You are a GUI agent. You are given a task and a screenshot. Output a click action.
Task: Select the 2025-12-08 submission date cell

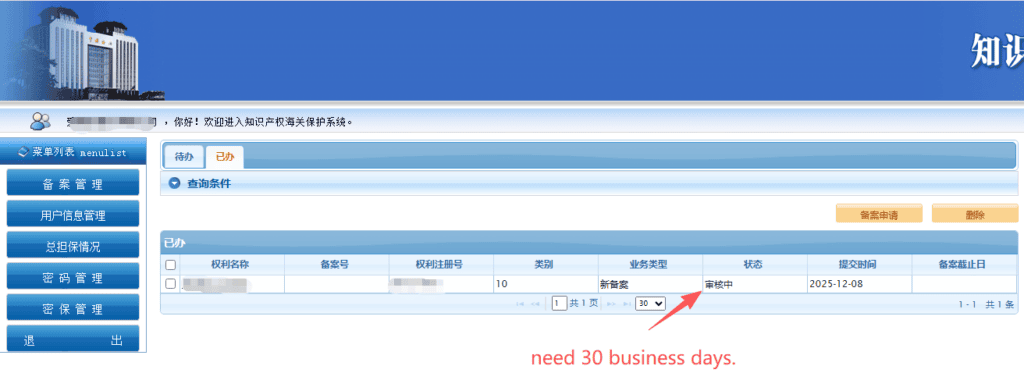860,284
